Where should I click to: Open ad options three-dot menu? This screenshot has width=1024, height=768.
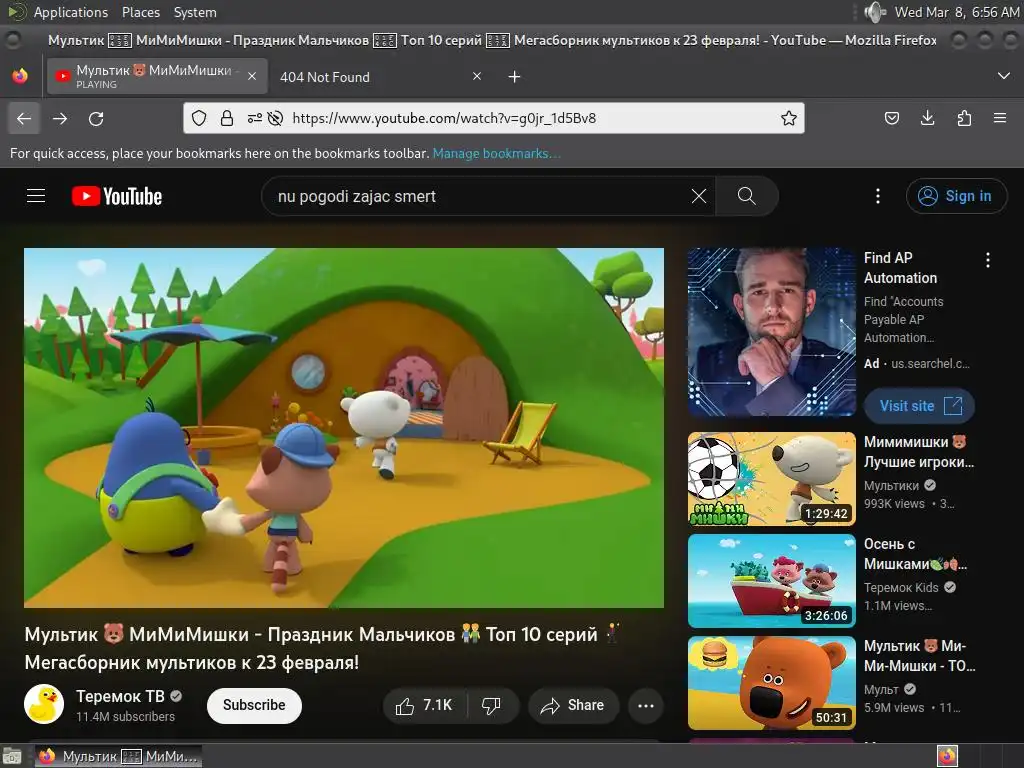(987, 260)
